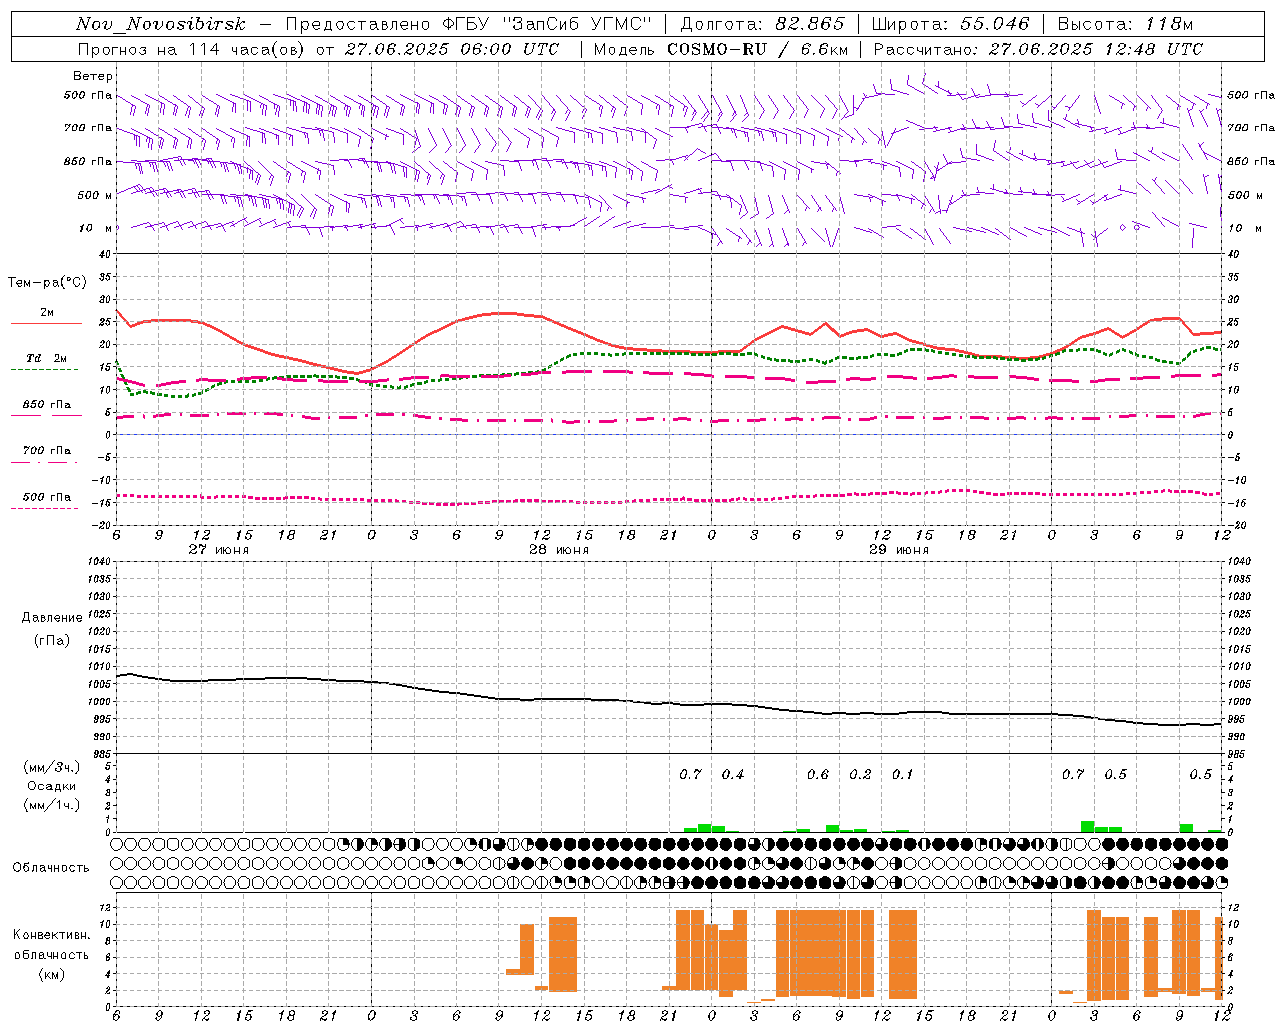Click the (км) unit under convective cloudiness
Screen dimensions: 1280x1024
click(x=51, y=974)
